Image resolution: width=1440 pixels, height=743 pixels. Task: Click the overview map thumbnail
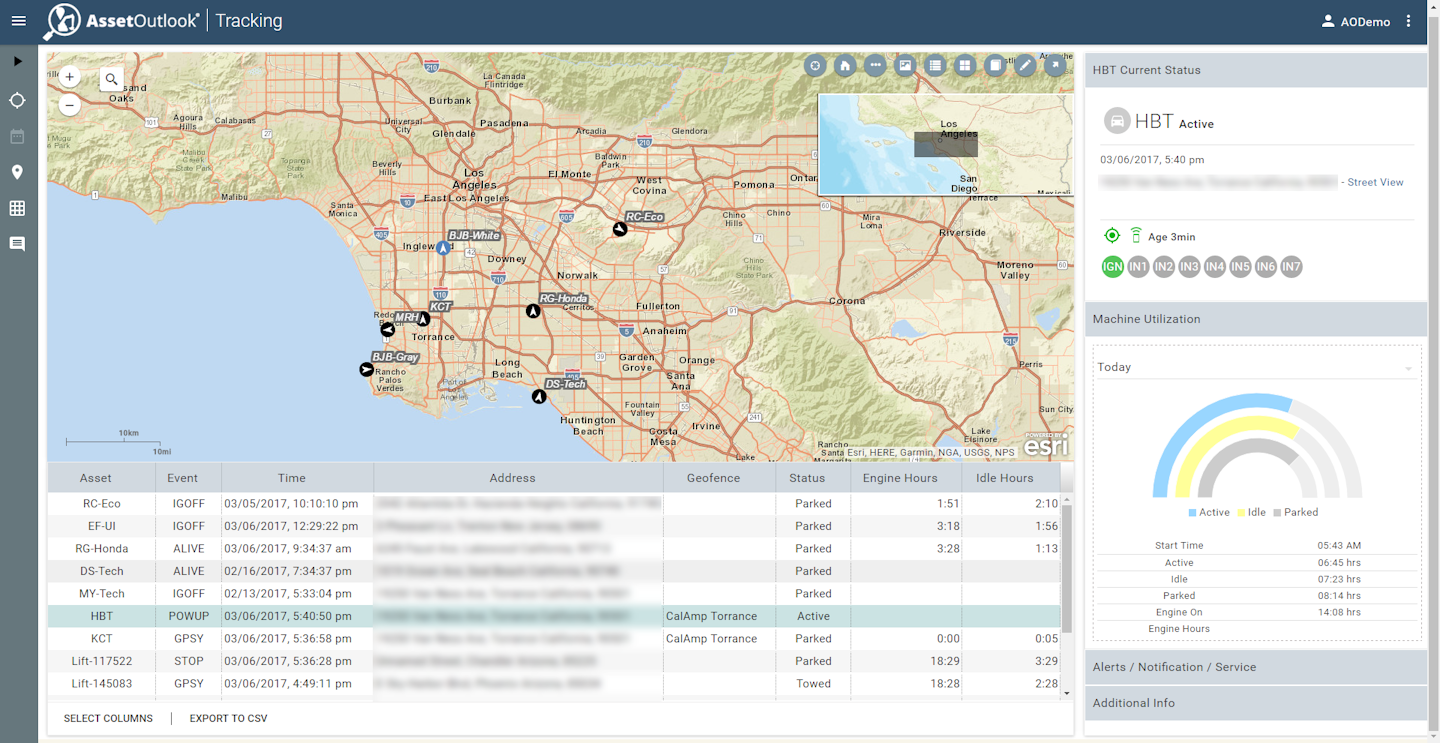945,144
